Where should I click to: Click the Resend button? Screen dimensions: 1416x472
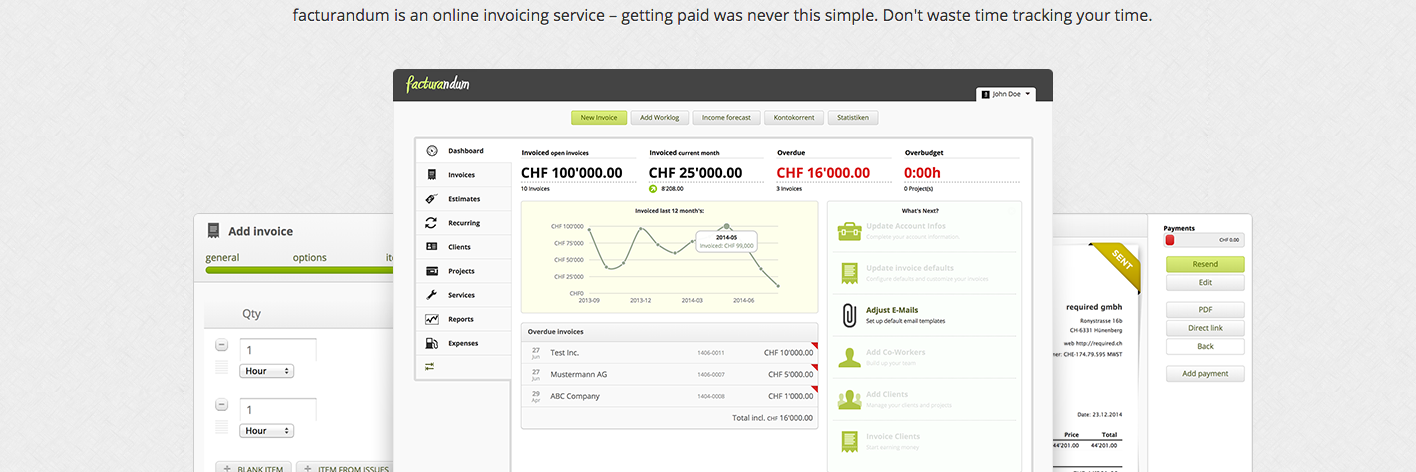[x=1205, y=265]
